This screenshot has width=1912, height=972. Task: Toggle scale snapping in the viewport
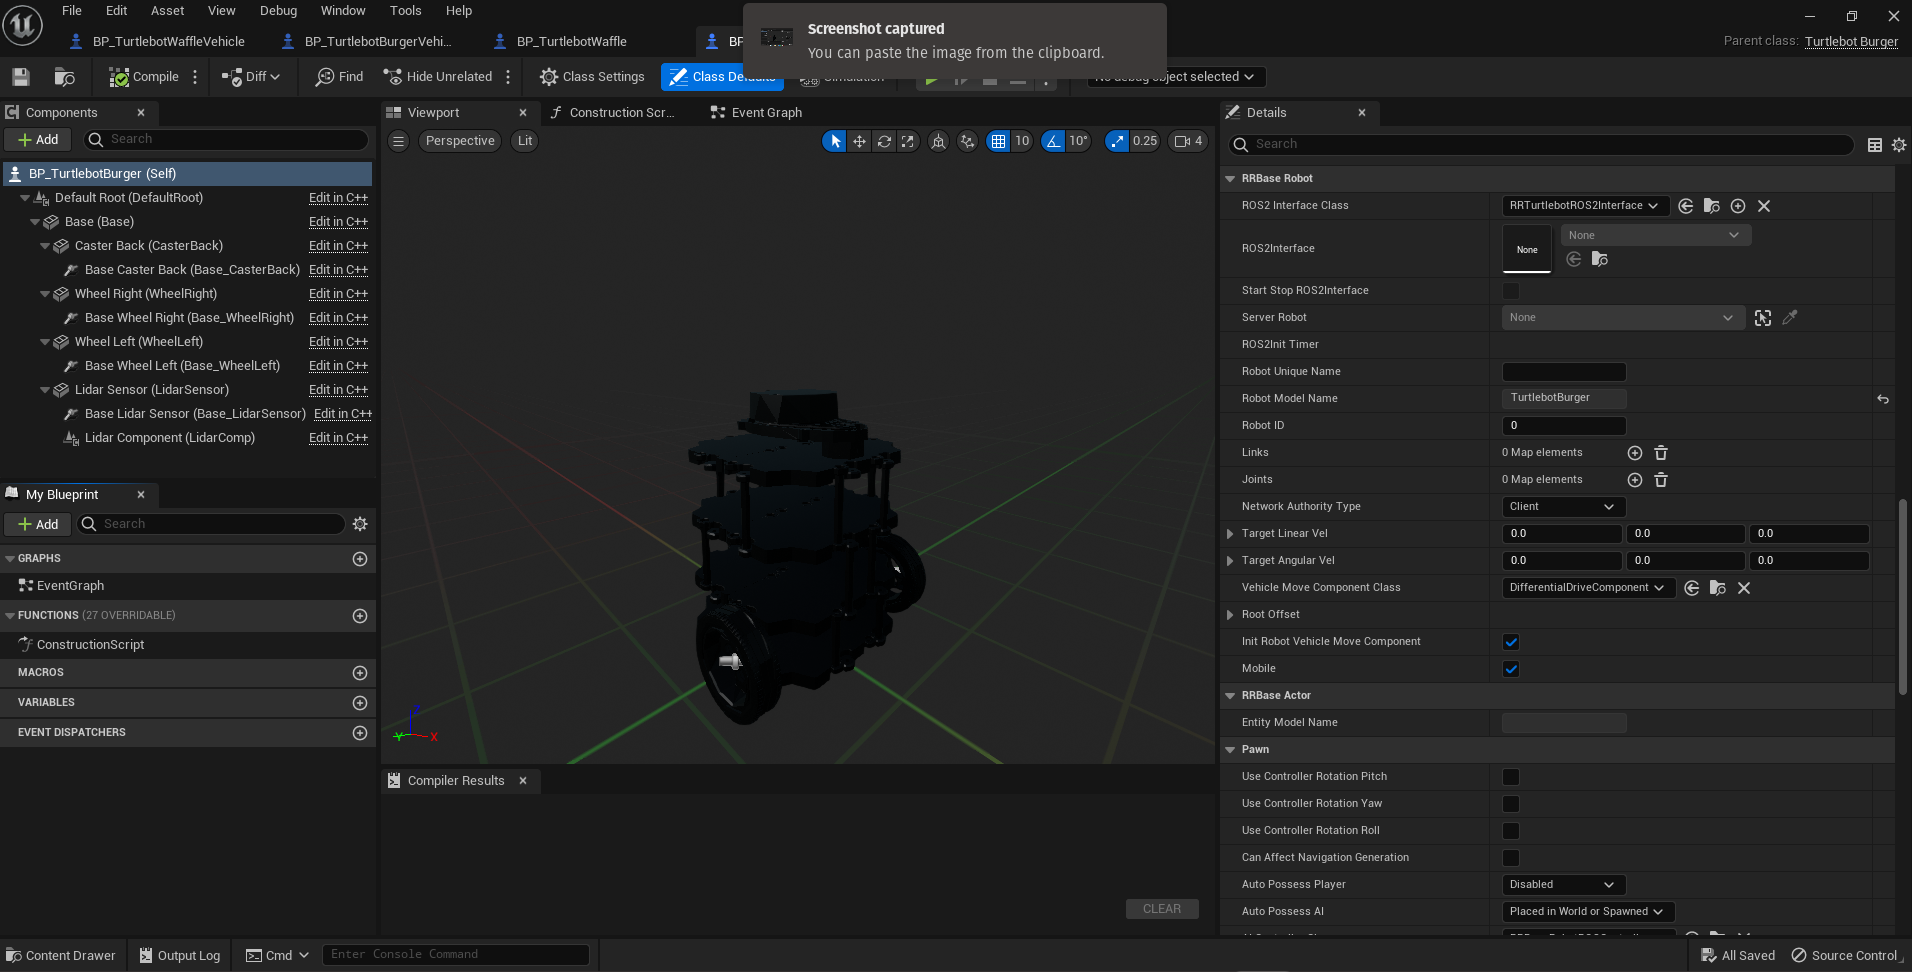coord(1117,142)
